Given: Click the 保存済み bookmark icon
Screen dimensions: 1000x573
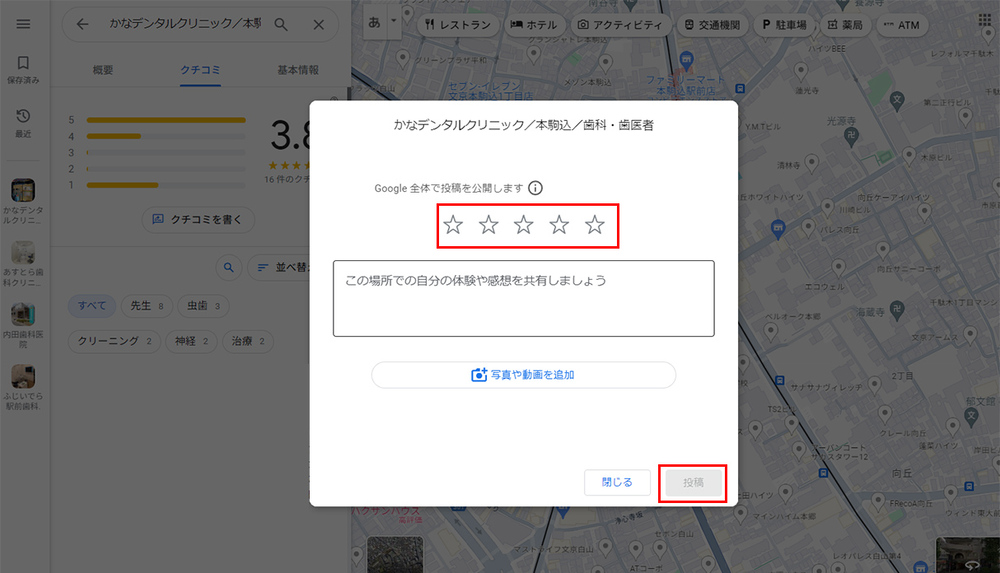Looking at the screenshot, I should (24, 64).
